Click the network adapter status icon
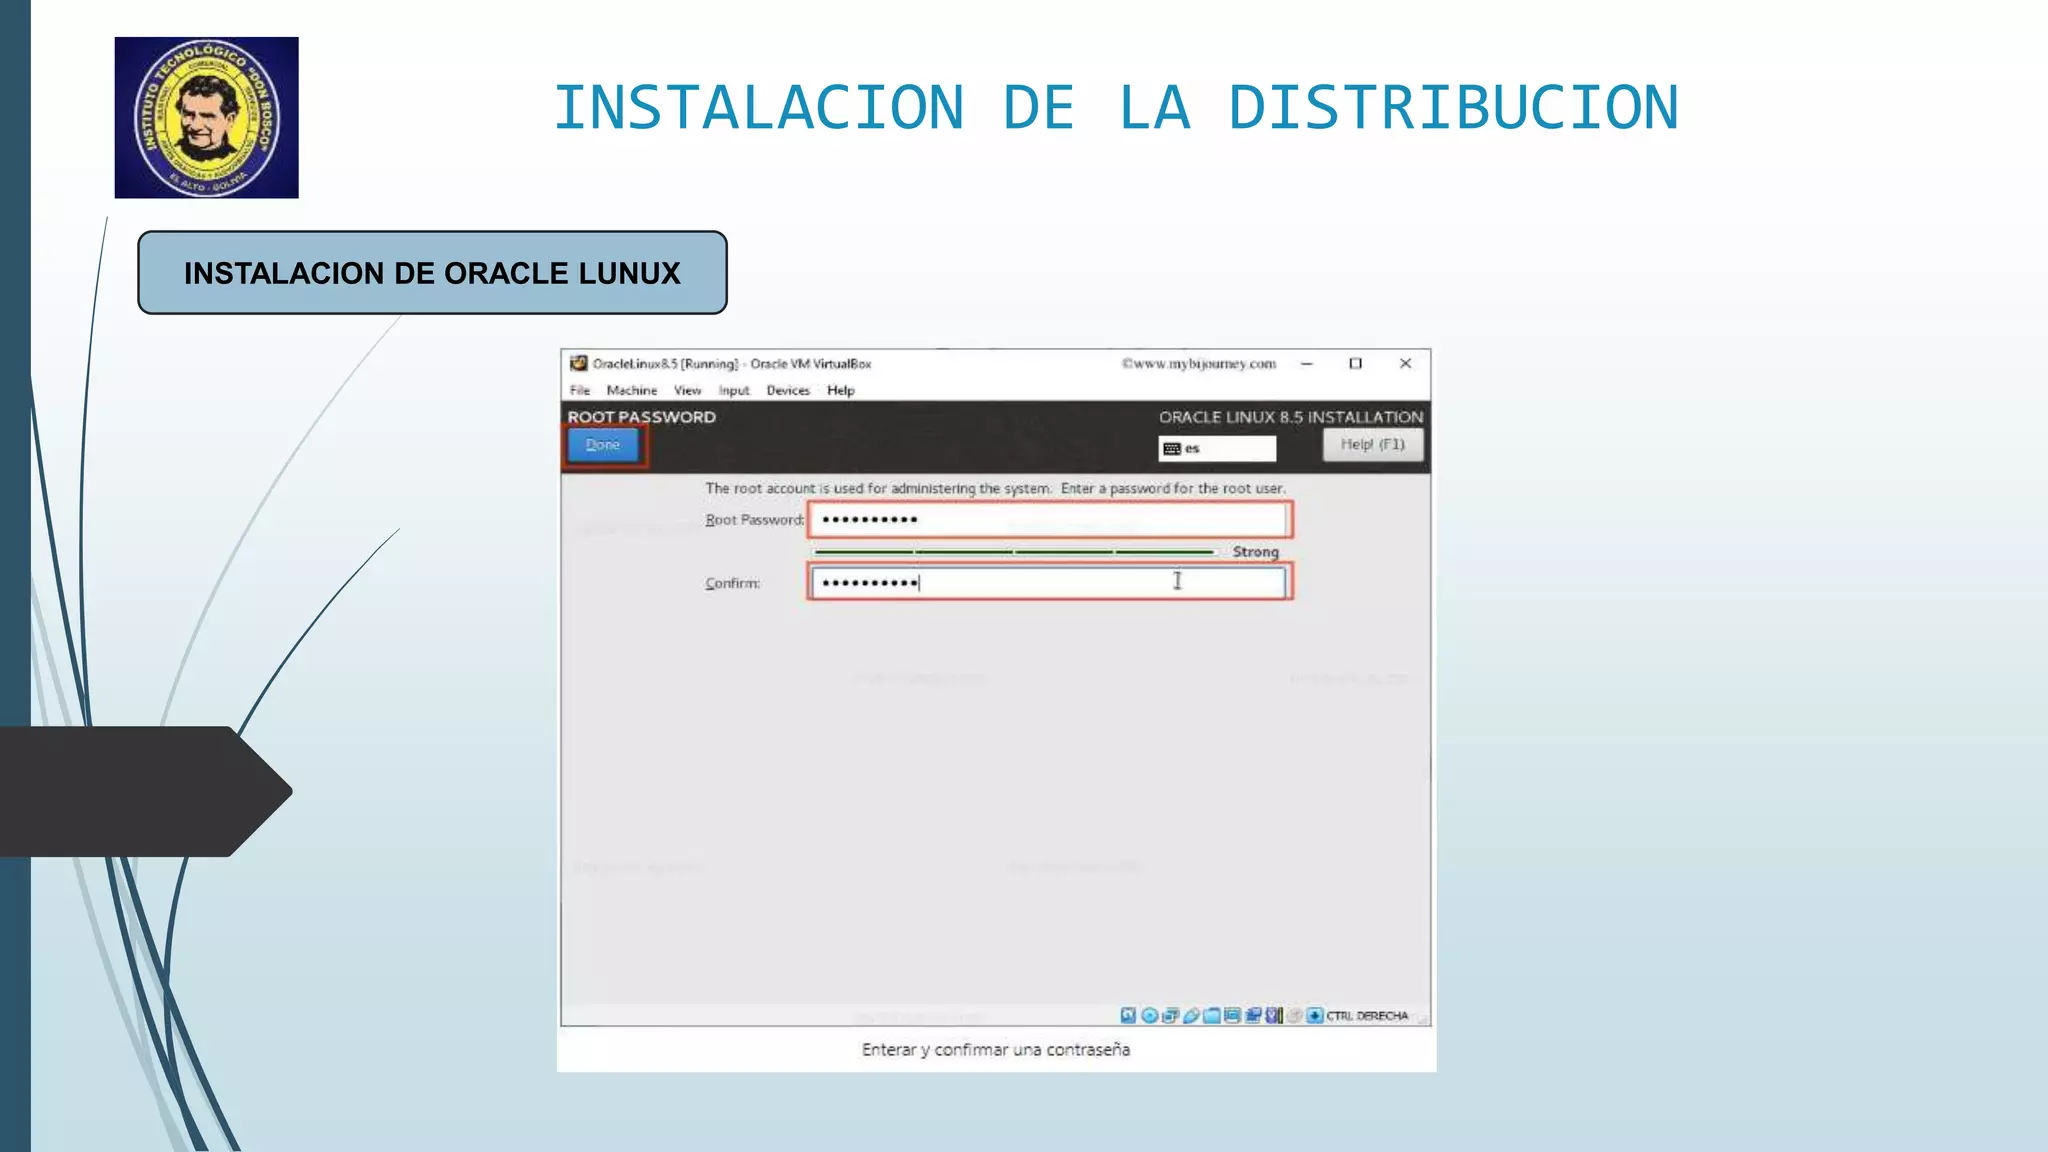The height and width of the screenshot is (1152, 2048). click(1170, 1016)
